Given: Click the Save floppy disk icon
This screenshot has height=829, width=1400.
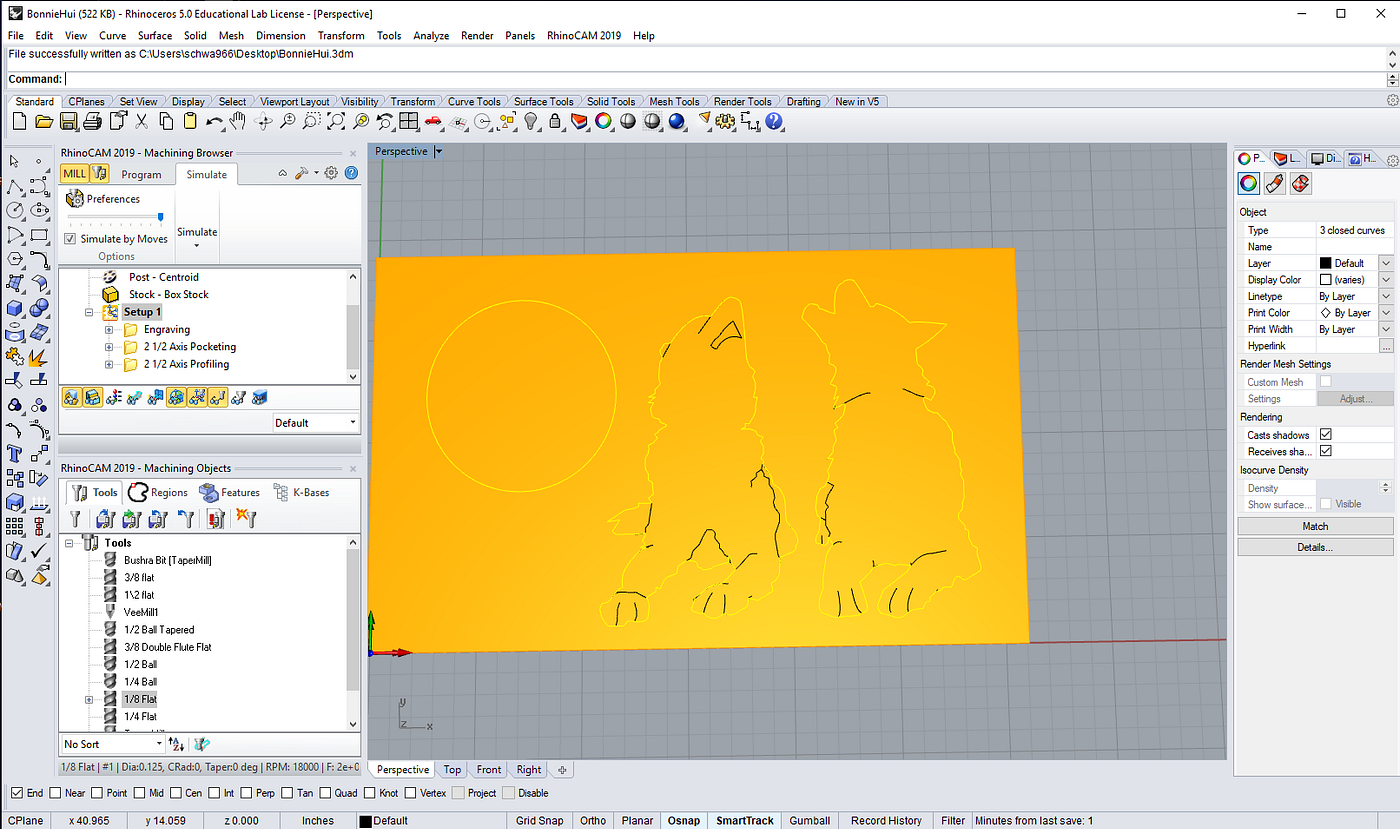Looking at the screenshot, I should click(x=68, y=121).
